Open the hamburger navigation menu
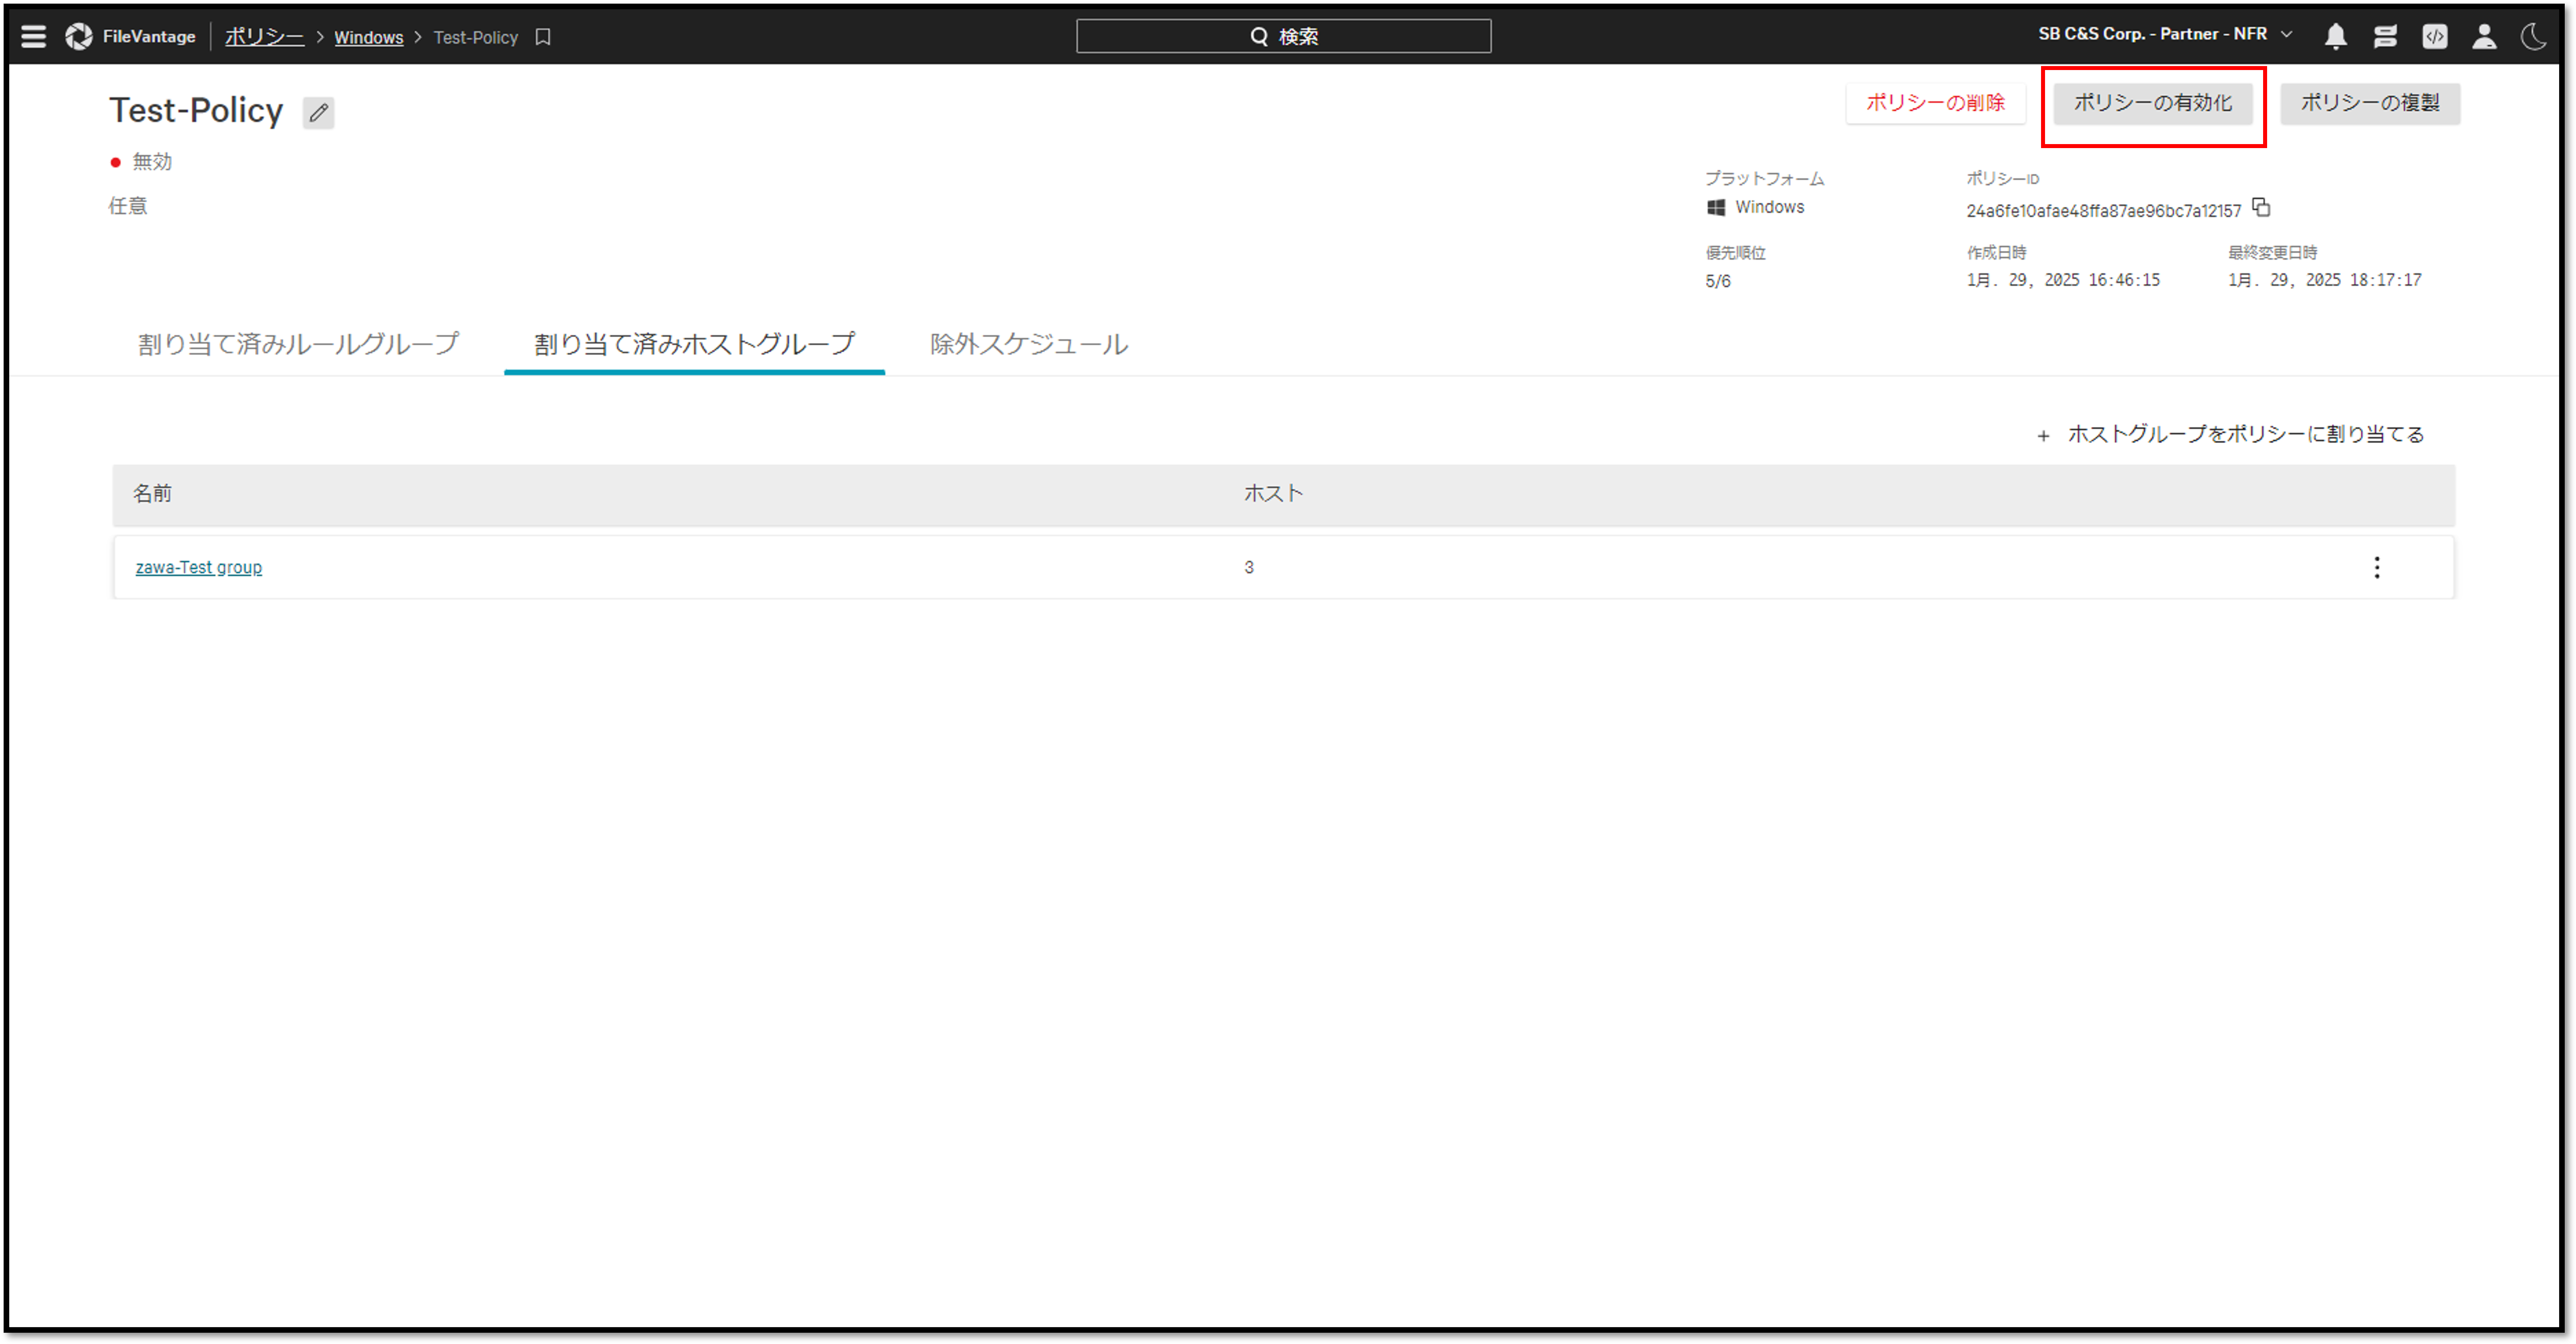2576x1344 pixels. pyautogui.click(x=34, y=37)
